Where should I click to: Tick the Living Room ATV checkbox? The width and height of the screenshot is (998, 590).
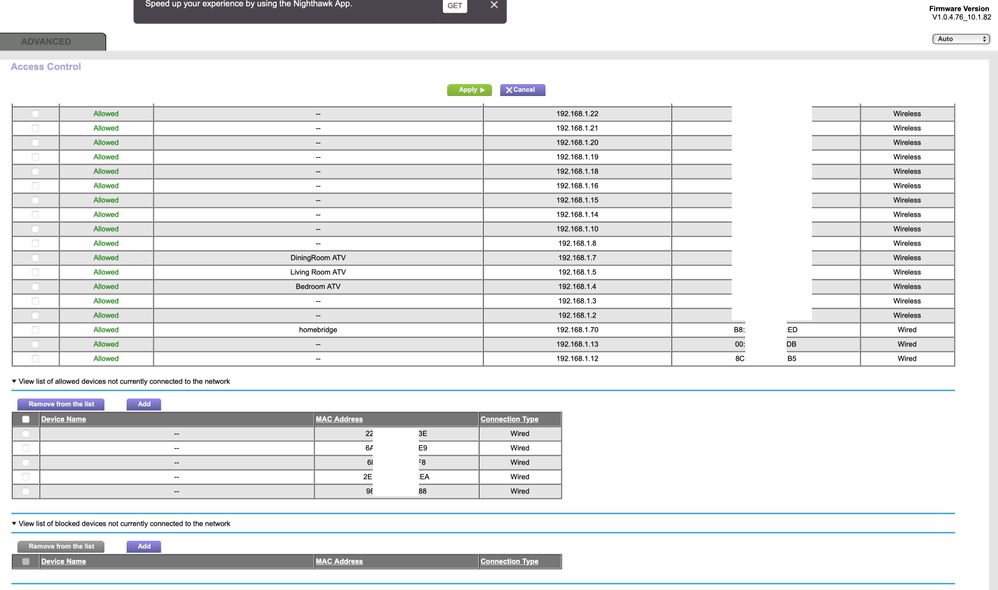click(35, 272)
